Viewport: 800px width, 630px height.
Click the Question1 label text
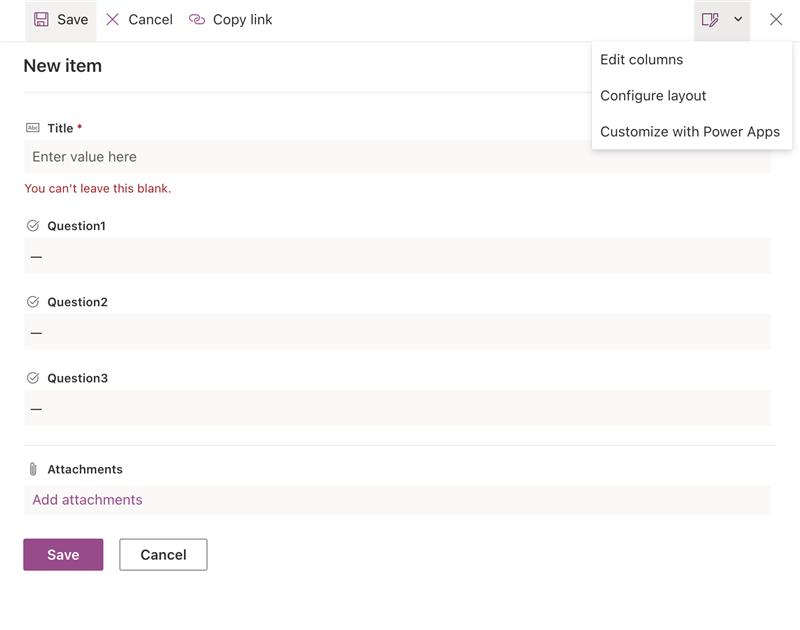[77, 226]
